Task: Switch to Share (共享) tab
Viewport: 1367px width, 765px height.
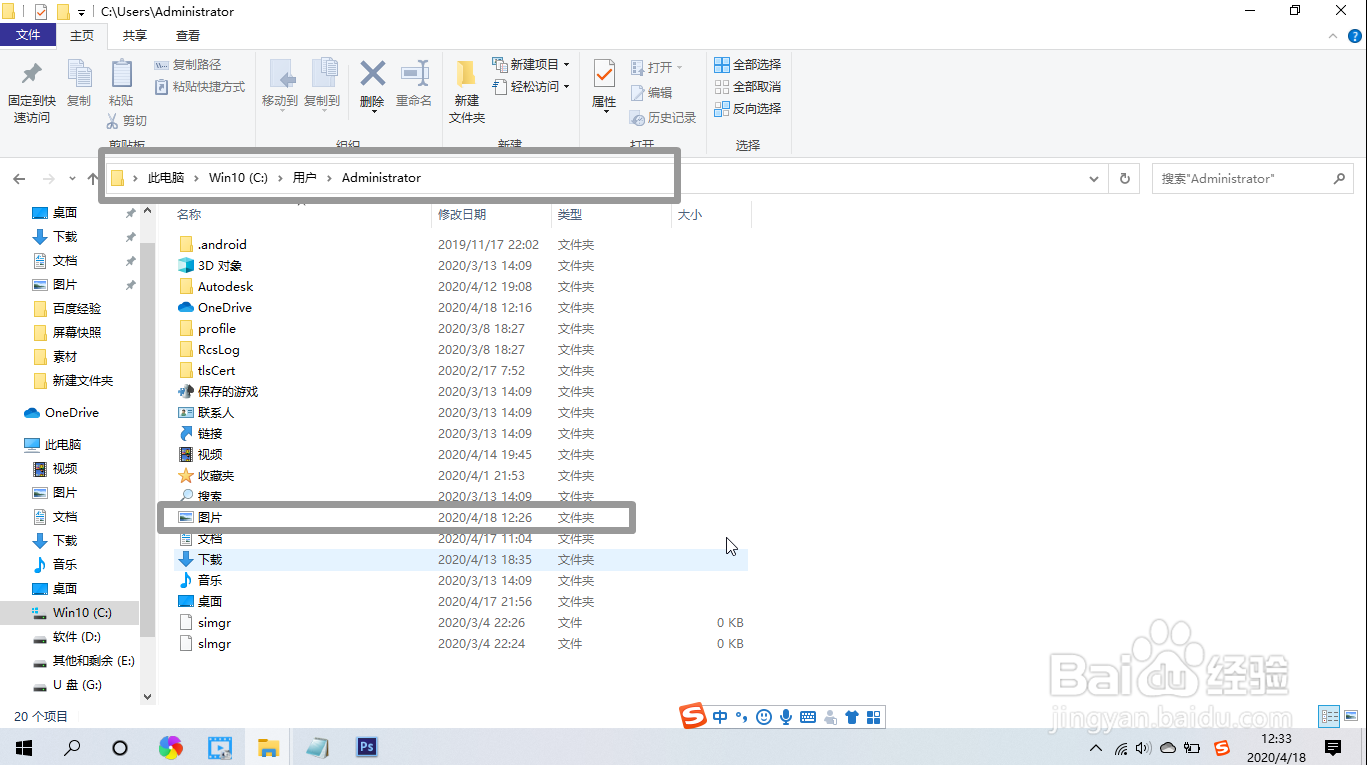Action: coord(135,35)
